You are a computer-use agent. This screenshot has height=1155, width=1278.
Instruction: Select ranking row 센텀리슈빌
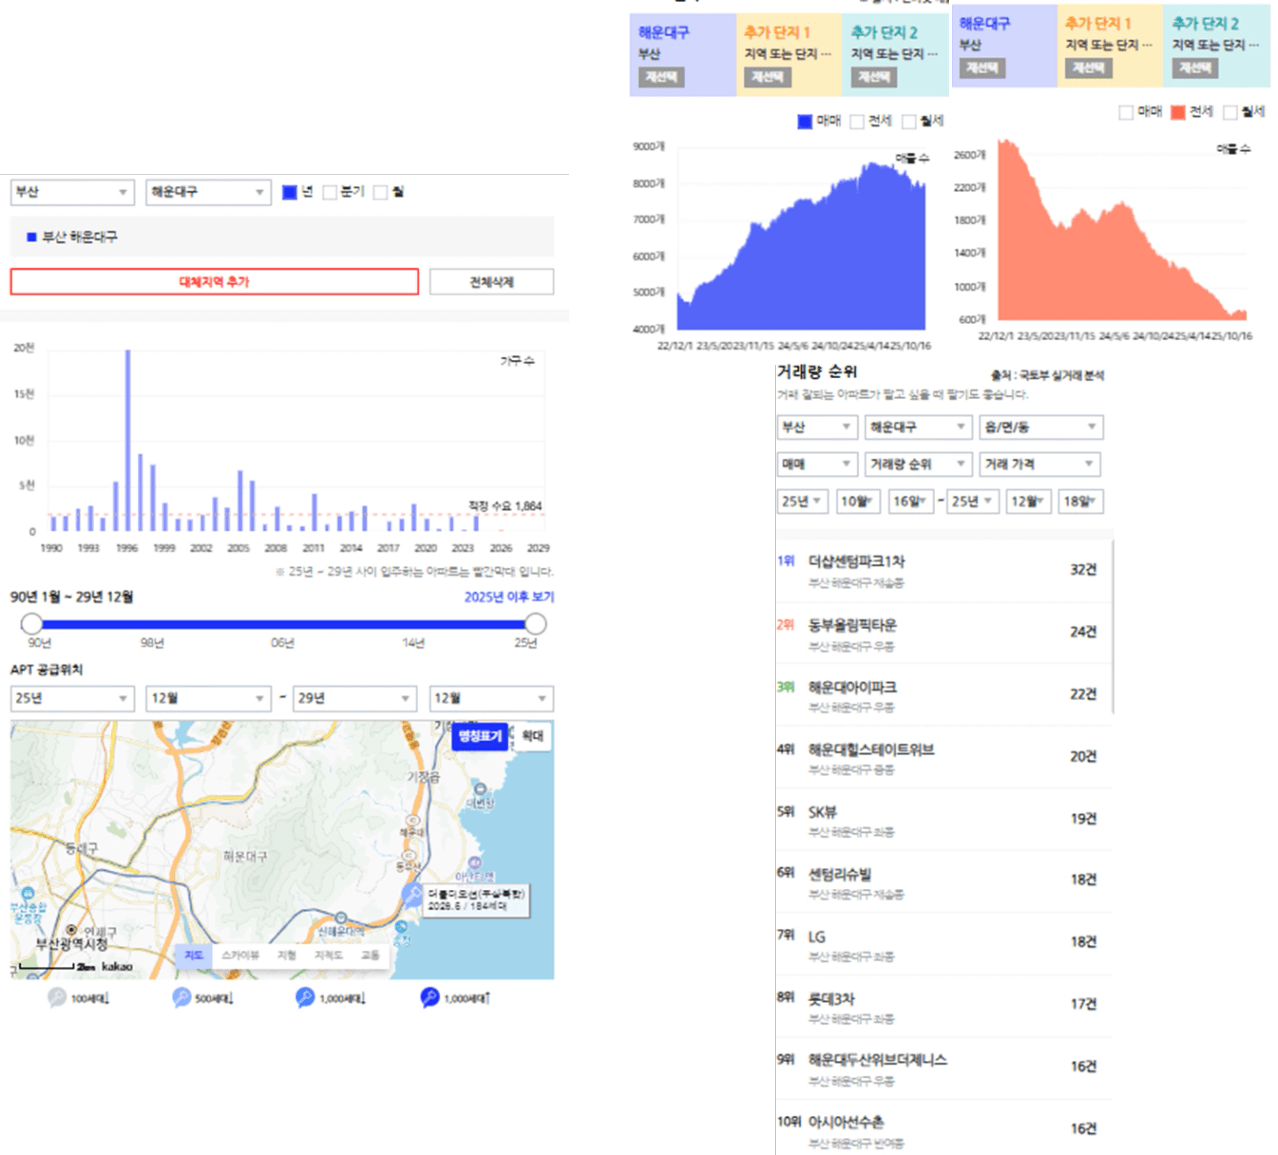(x=943, y=882)
